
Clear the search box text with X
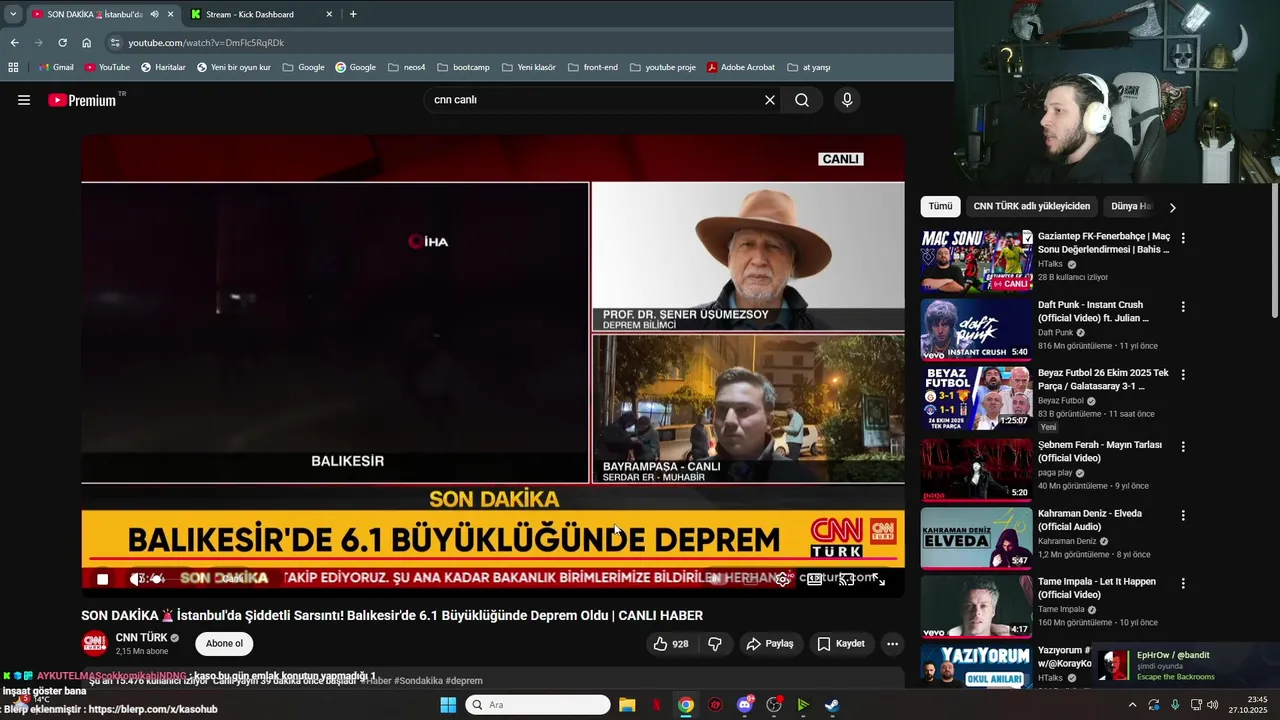click(x=770, y=100)
